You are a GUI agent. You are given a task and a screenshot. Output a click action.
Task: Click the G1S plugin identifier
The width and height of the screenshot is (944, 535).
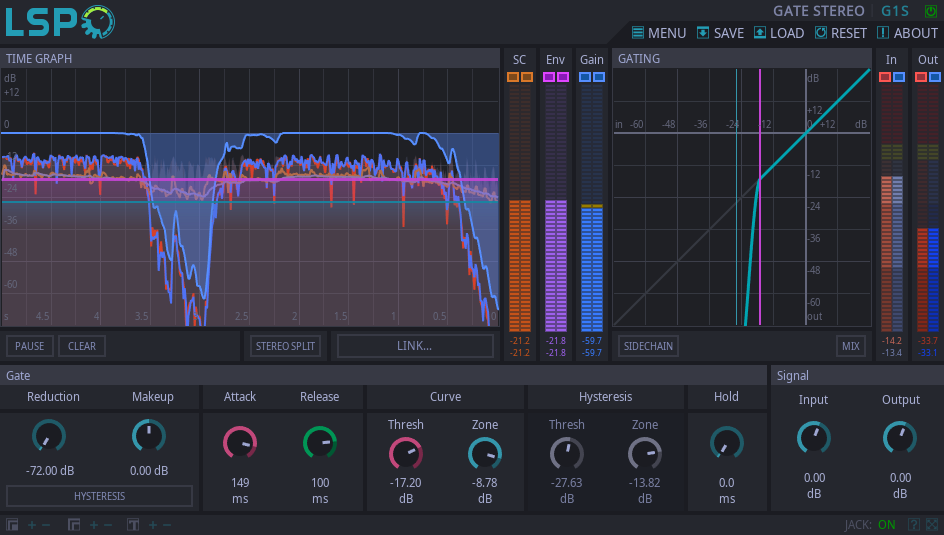[x=895, y=11]
